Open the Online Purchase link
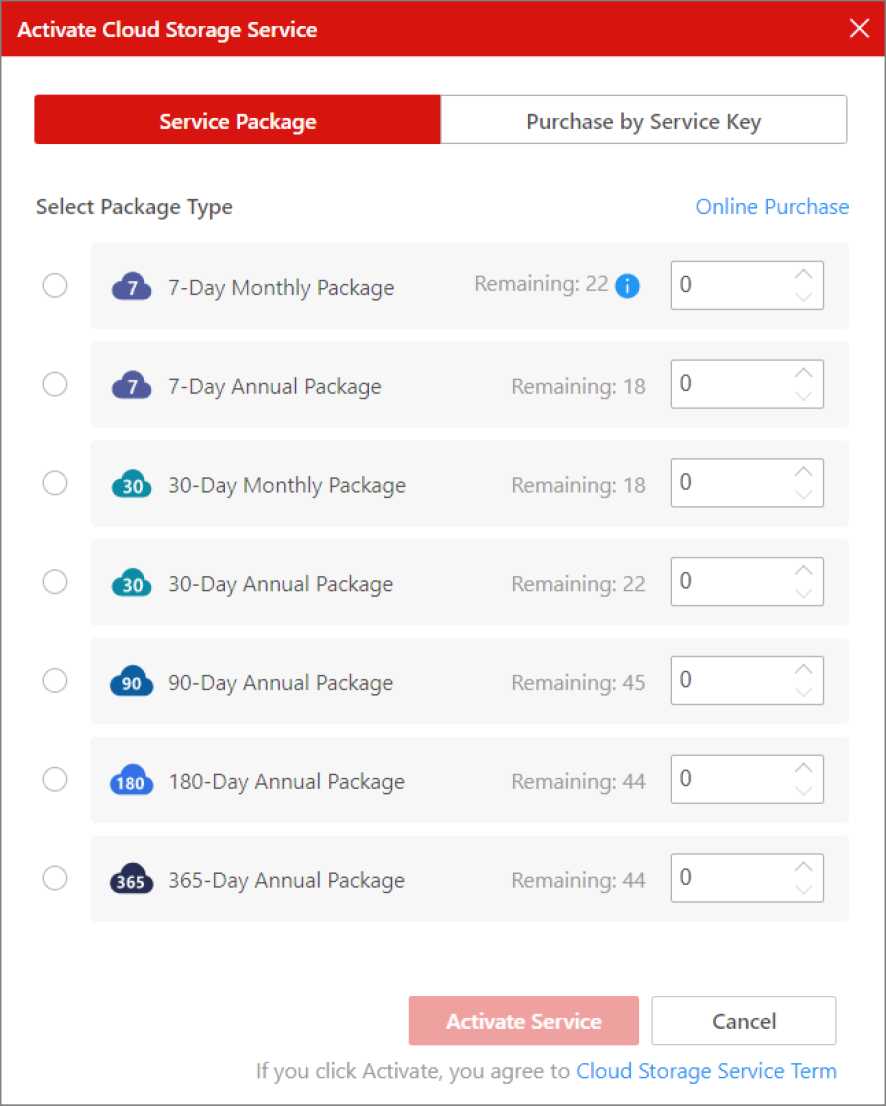This screenshot has width=886, height=1106. pyautogui.click(x=771, y=207)
